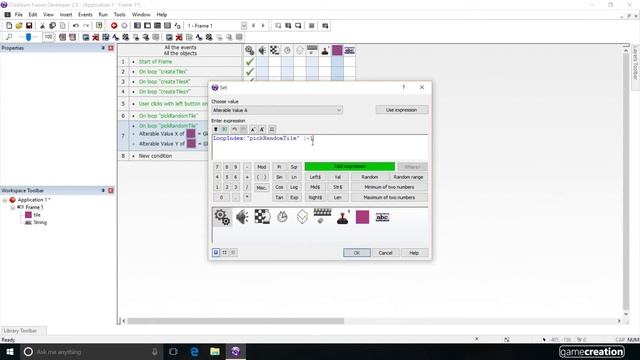The width and height of the screenshot is (640, 360).
Task: Select Mouse and keyboard icon in Set dialog
Action: click(322, 216)
